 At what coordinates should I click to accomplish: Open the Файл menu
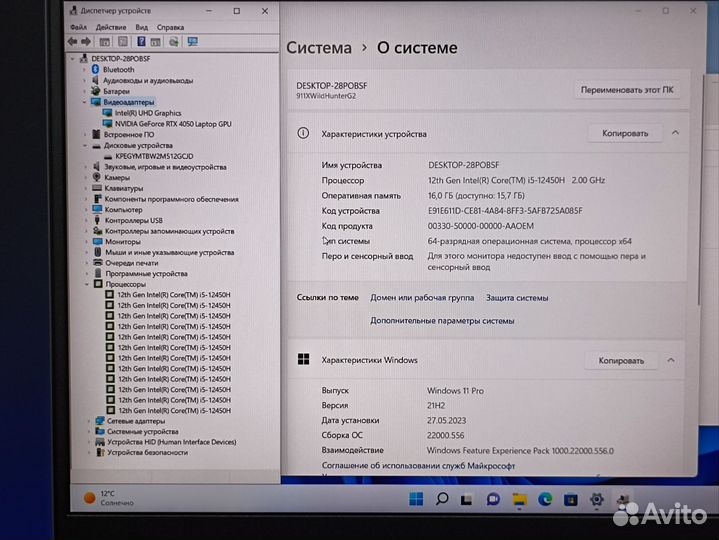[x=78, y=27]
